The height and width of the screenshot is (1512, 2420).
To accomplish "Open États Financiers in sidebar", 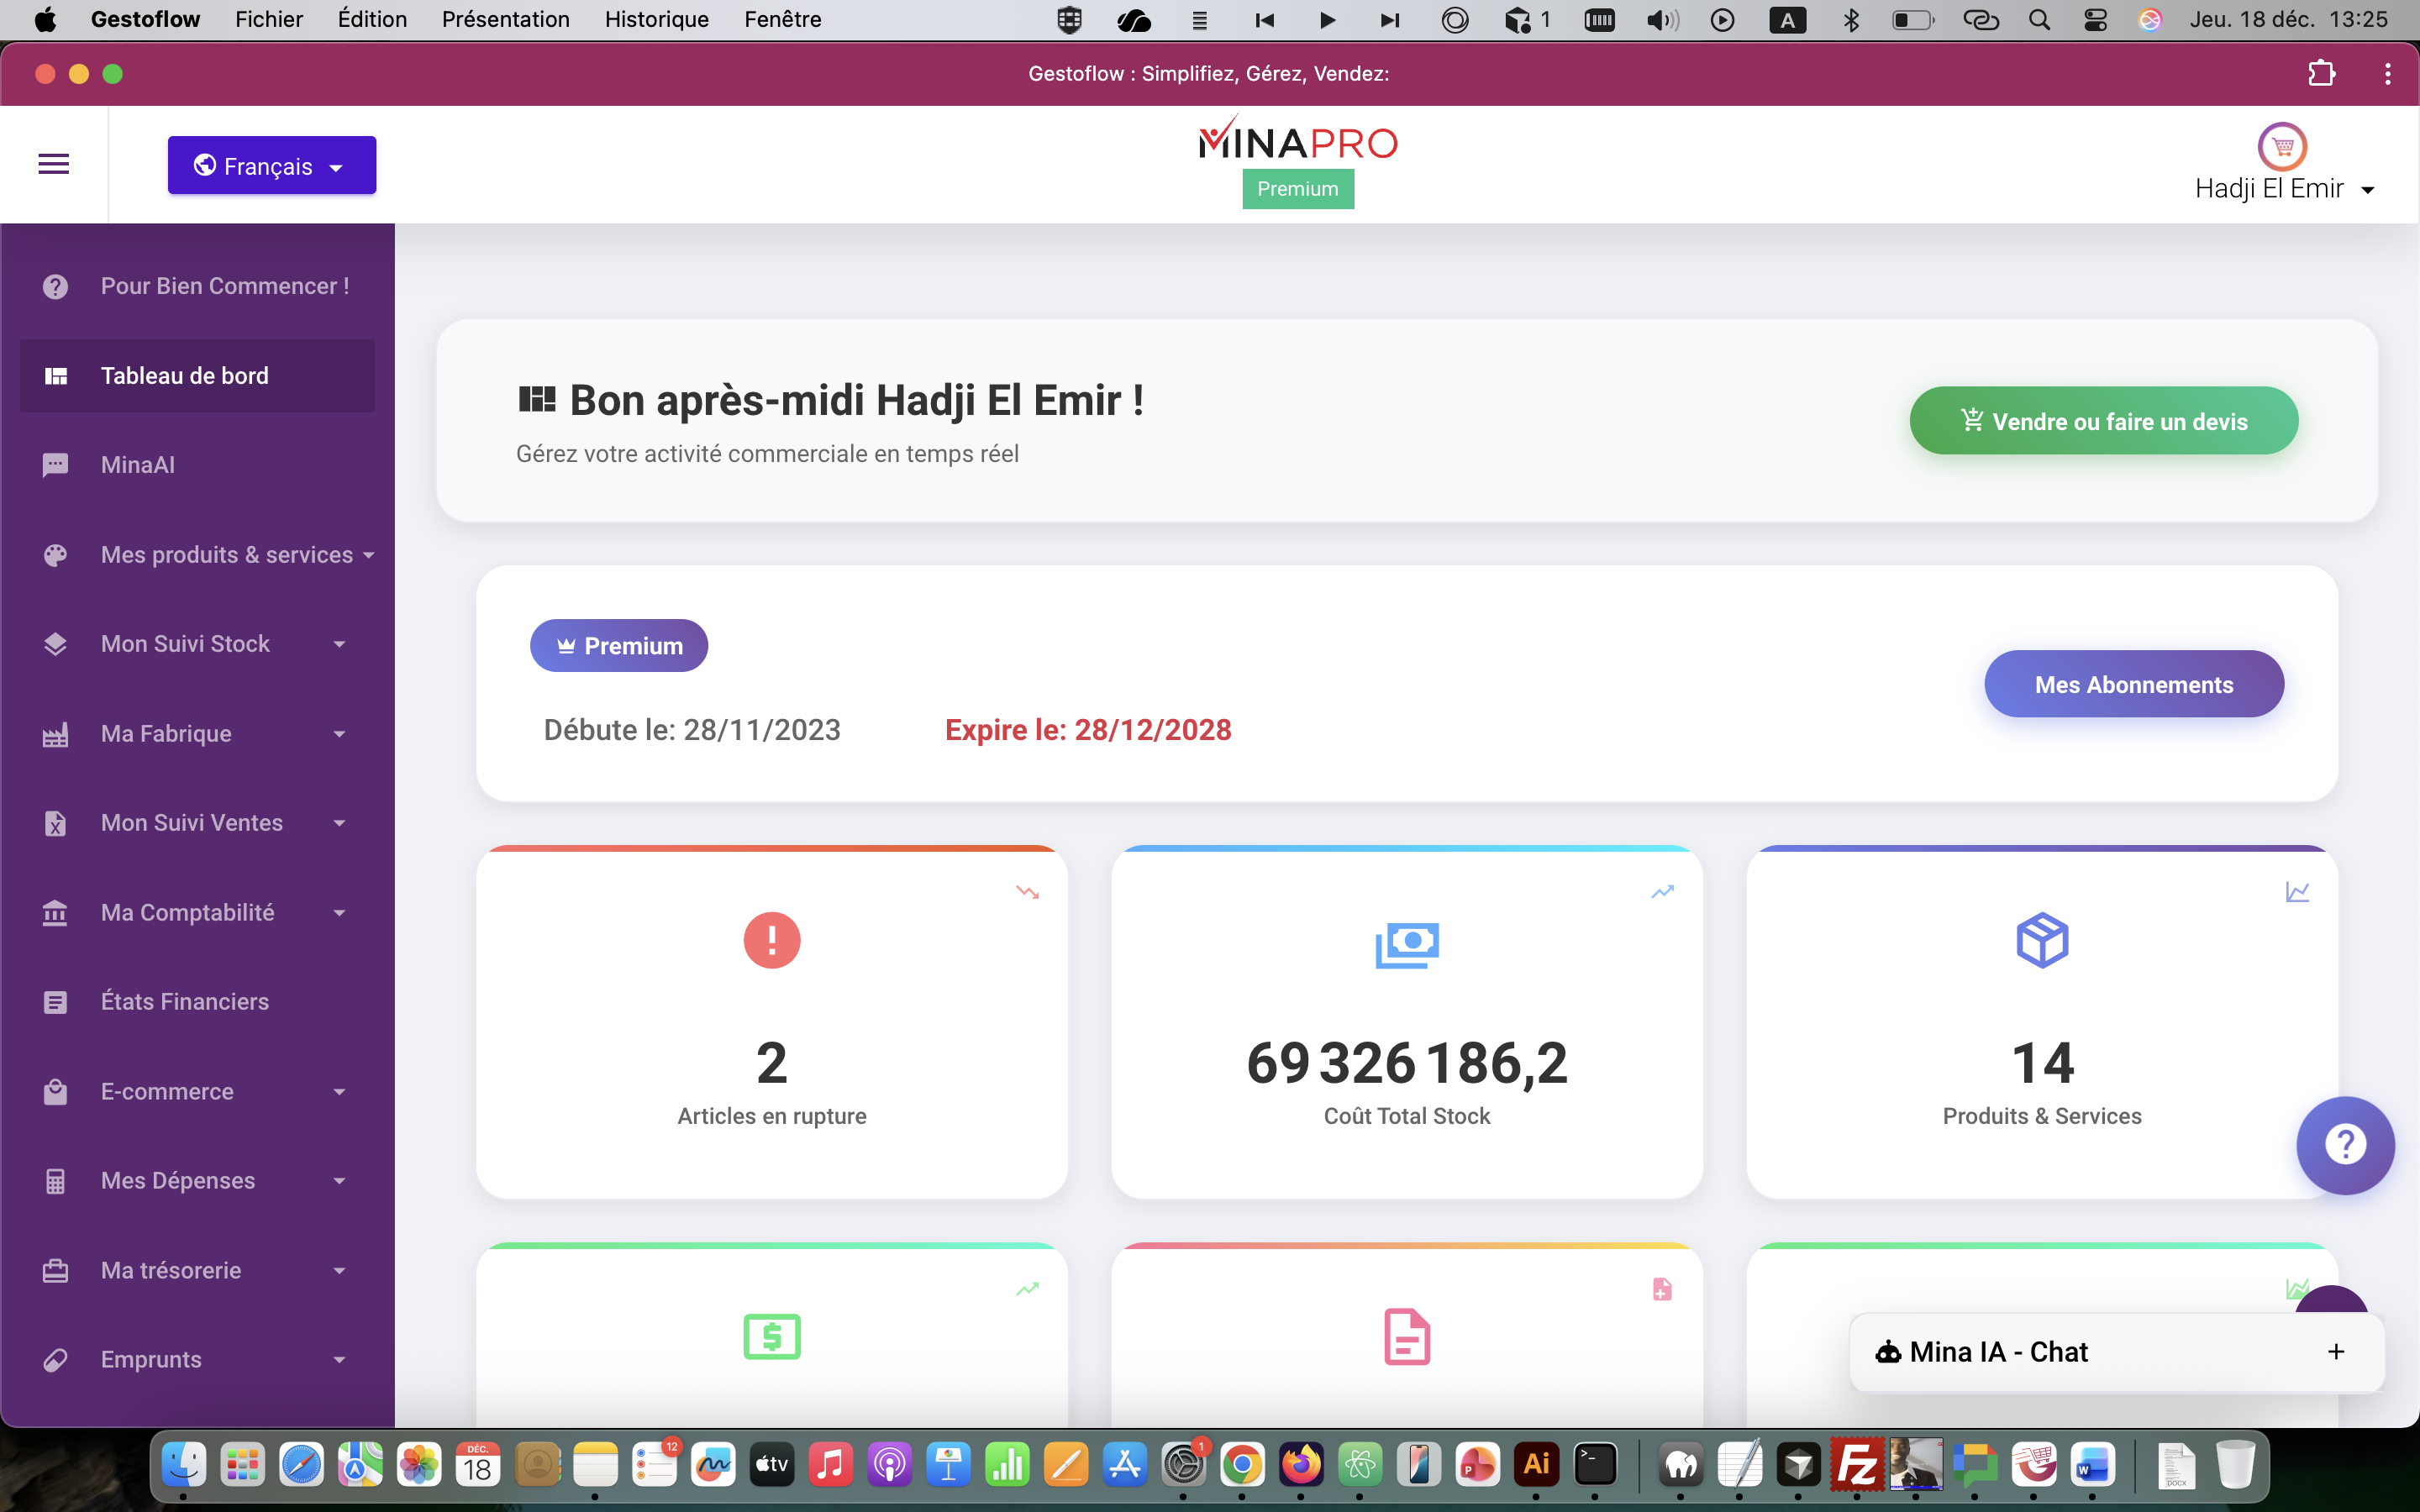I will pos(185,1002).
